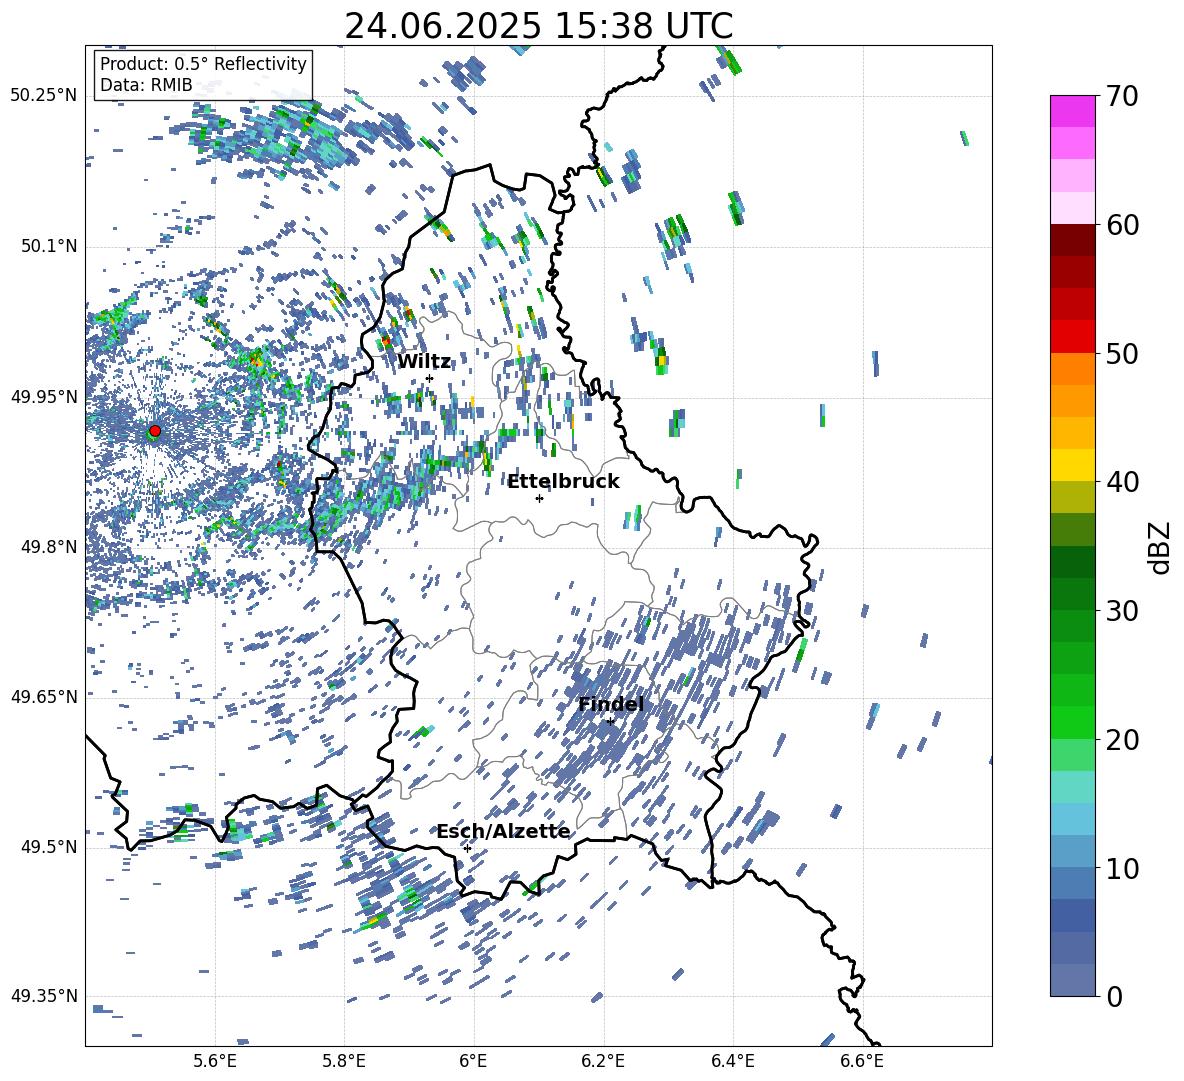Screen dimensions: 1184x1081
Task: Click the Findel city label
Action: click(x=611, y=704)
